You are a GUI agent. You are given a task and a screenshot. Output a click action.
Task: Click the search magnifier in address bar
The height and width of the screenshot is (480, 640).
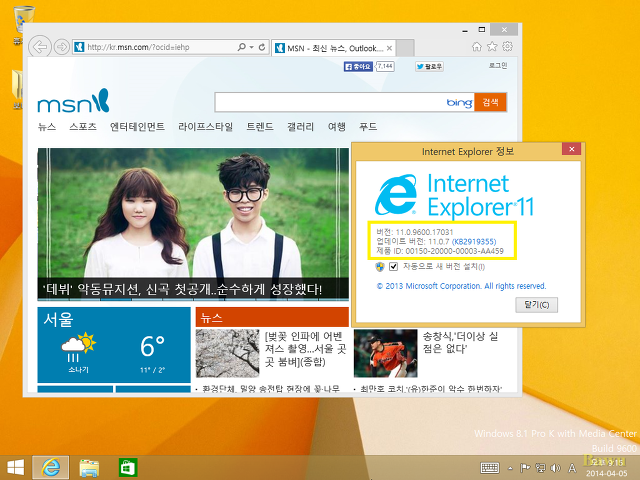(x=241, y=47)
